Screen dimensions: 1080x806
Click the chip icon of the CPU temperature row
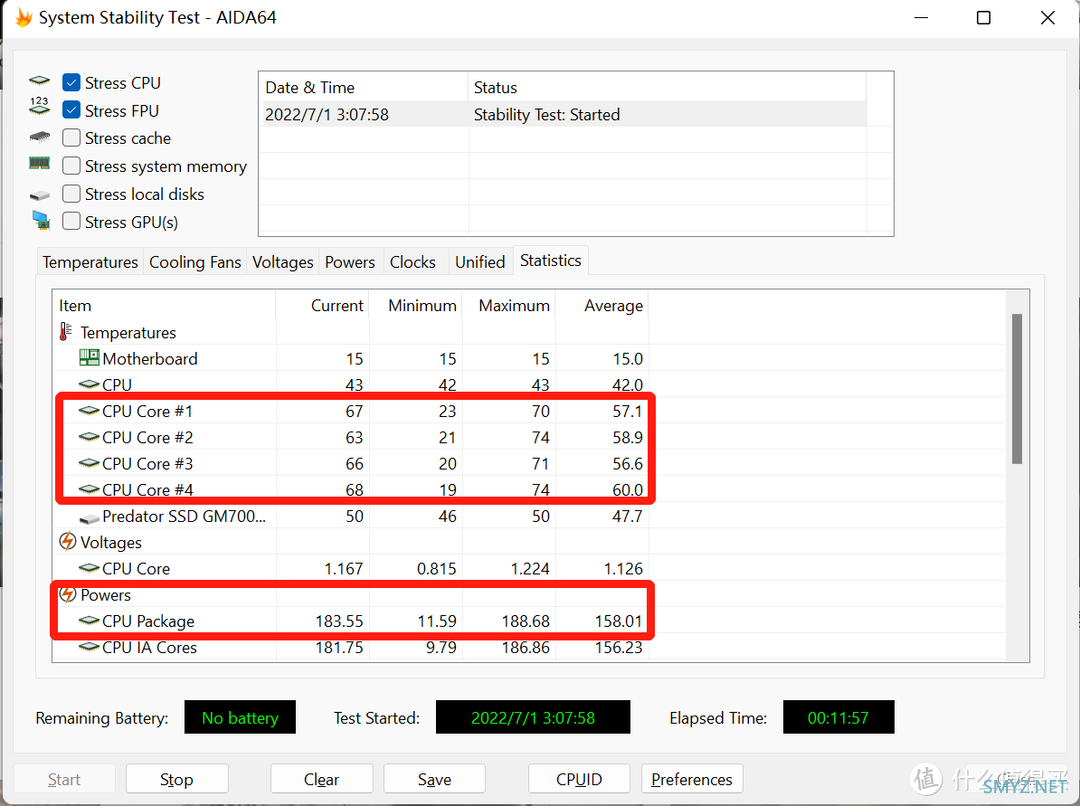[x=89, y=384]
